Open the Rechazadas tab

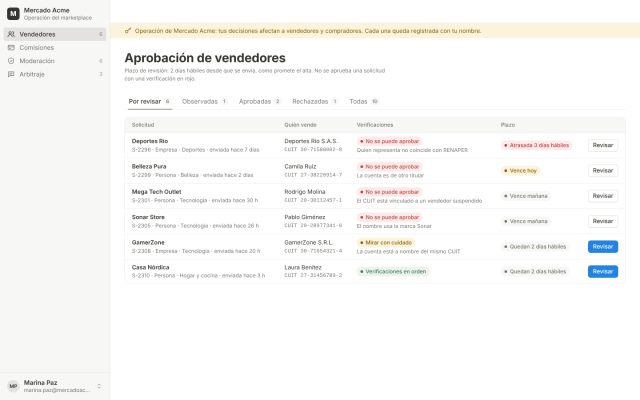pyautogui.click(x=315, y=102)
